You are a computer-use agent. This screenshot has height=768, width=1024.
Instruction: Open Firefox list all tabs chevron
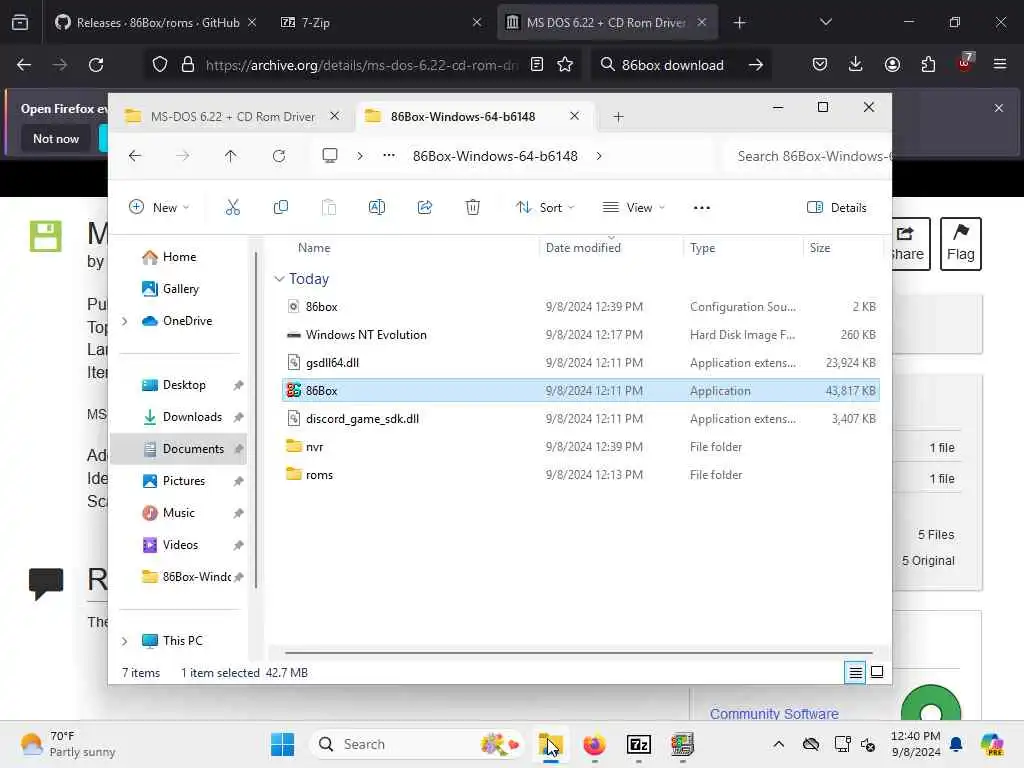pyautogui.click(x=825, y=22)
